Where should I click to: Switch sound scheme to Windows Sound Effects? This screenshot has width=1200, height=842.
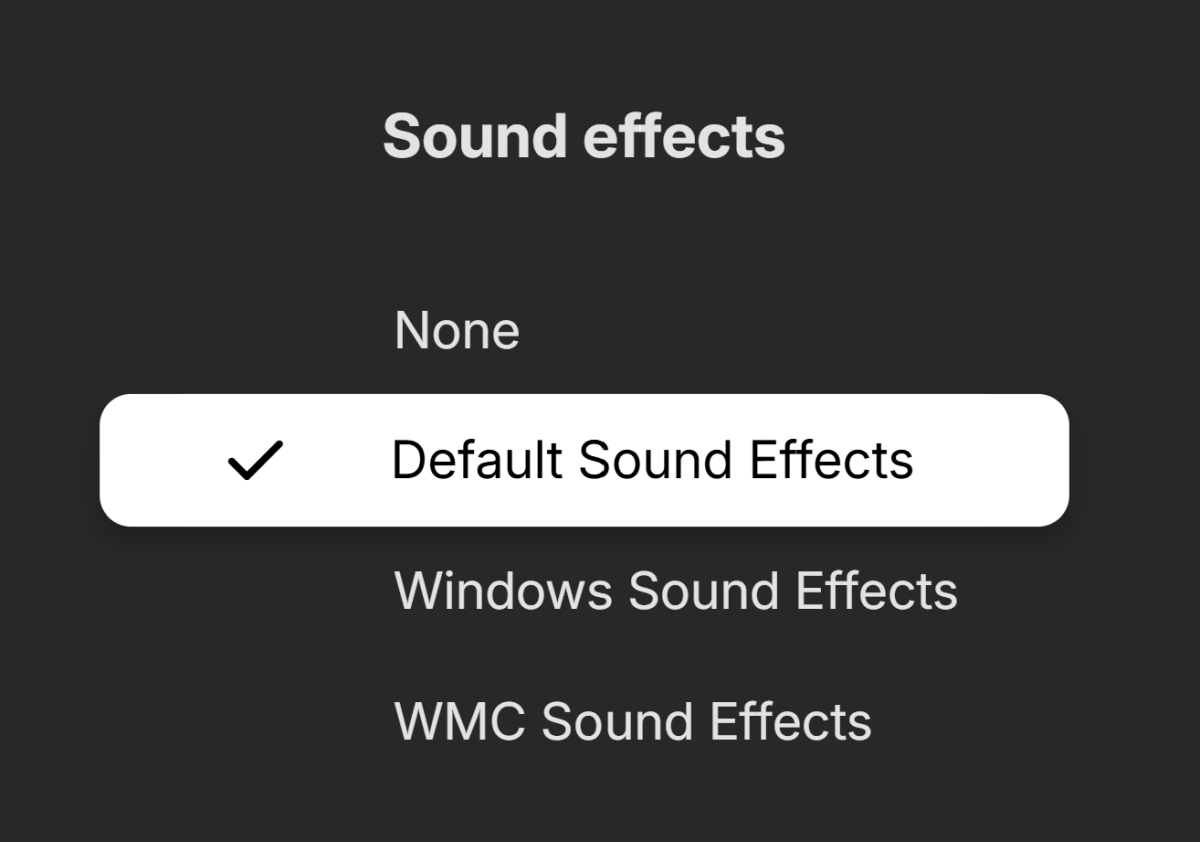(676, 591)
